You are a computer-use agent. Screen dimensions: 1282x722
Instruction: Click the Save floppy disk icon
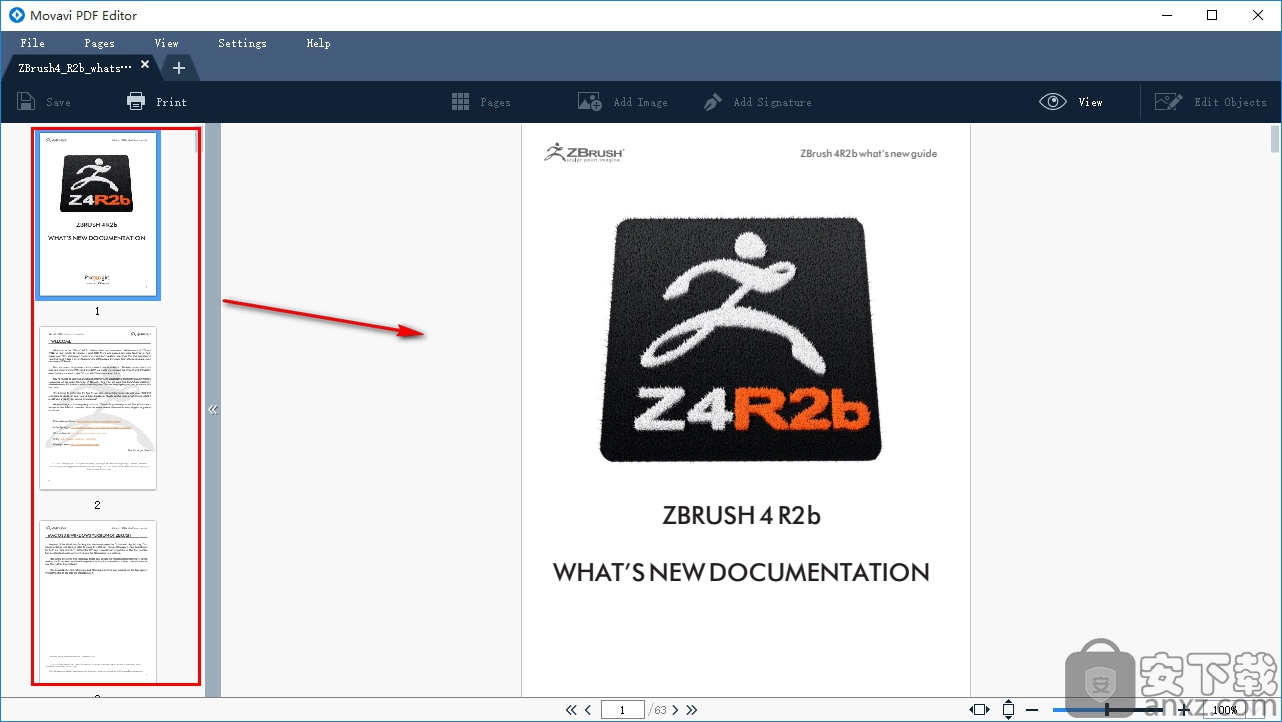click(26, 101)
